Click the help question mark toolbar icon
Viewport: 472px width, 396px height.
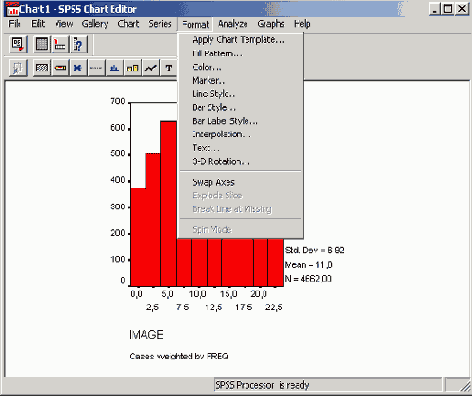[x=78, y=44]
